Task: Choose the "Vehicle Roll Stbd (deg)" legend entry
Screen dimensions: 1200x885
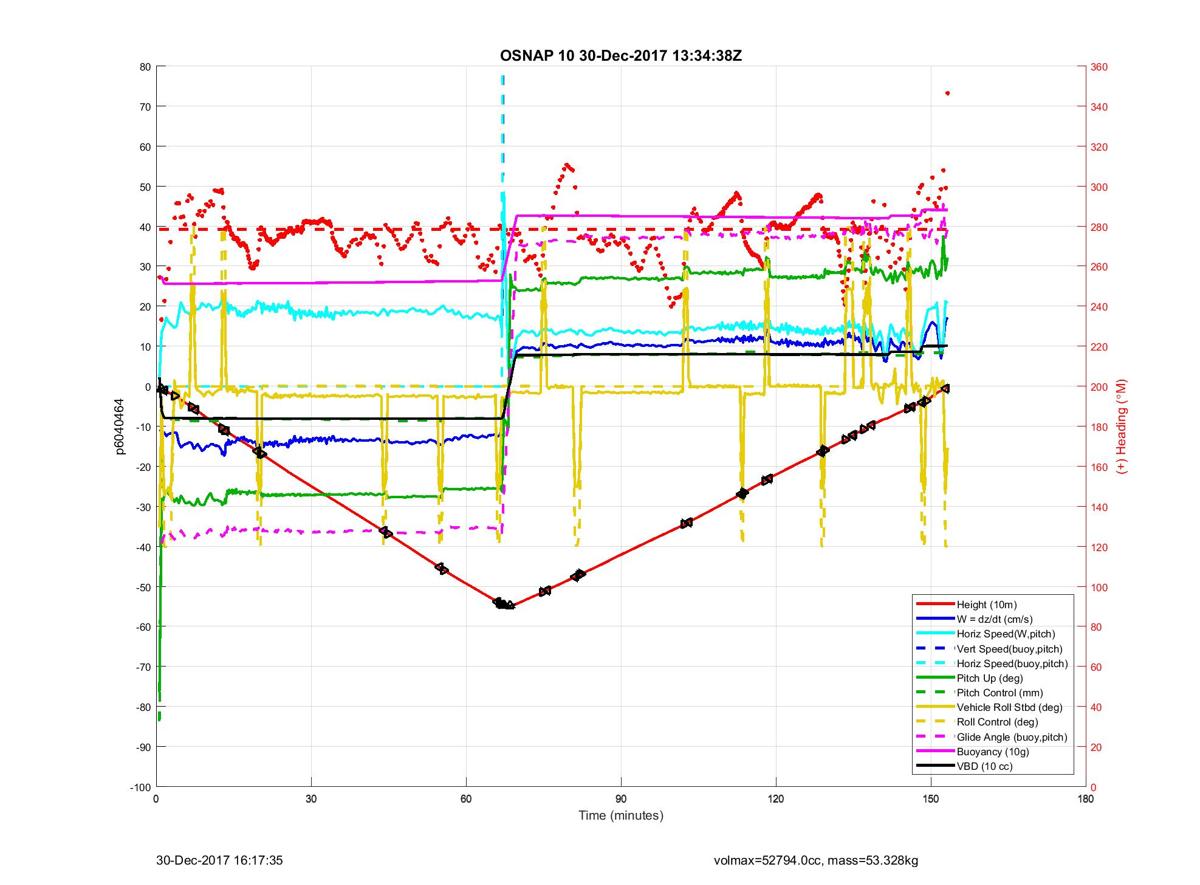Action: [x=1010, y=707]
